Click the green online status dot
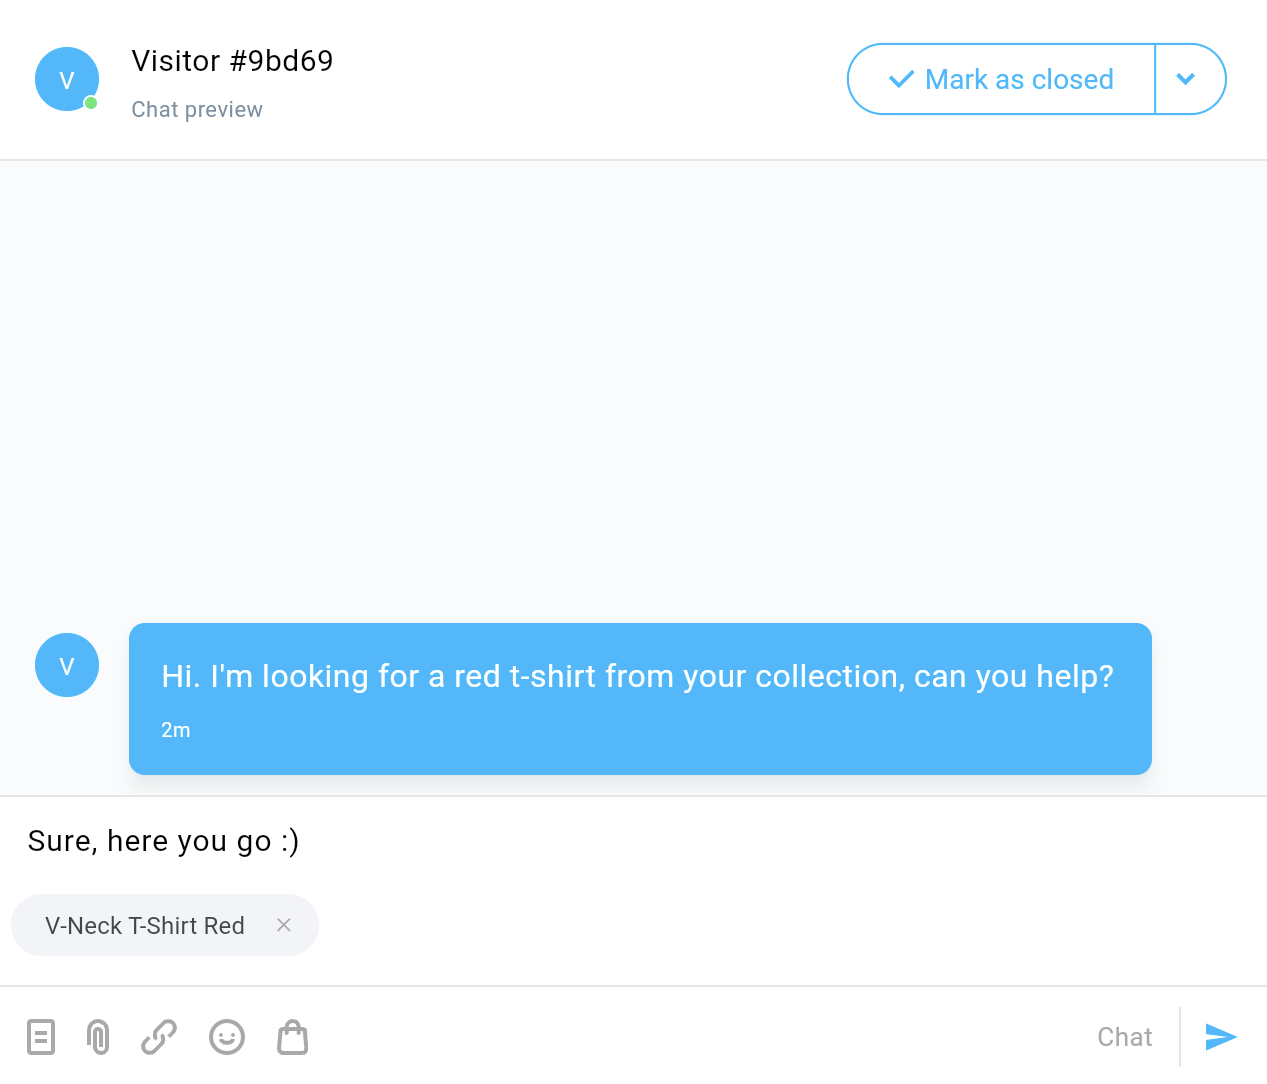The height and width of the screenshot is (1084, 1267). pos(91,103)
